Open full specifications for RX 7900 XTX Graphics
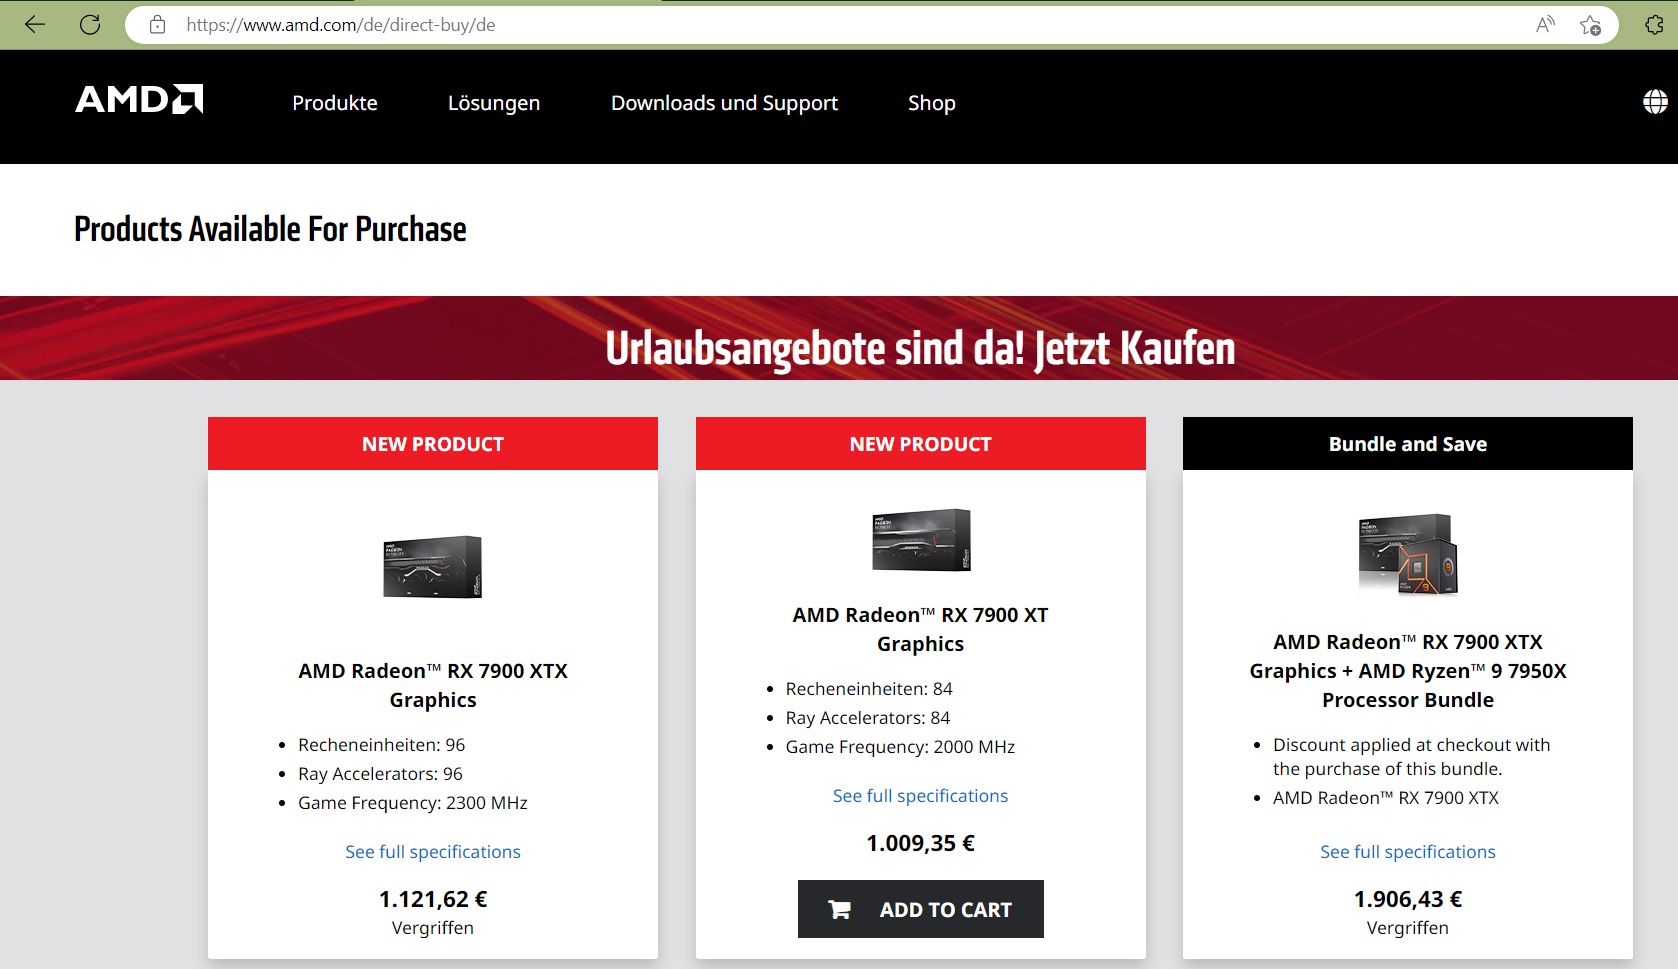The height and width of the screenshot is (969, 1678). pos(432,851)
